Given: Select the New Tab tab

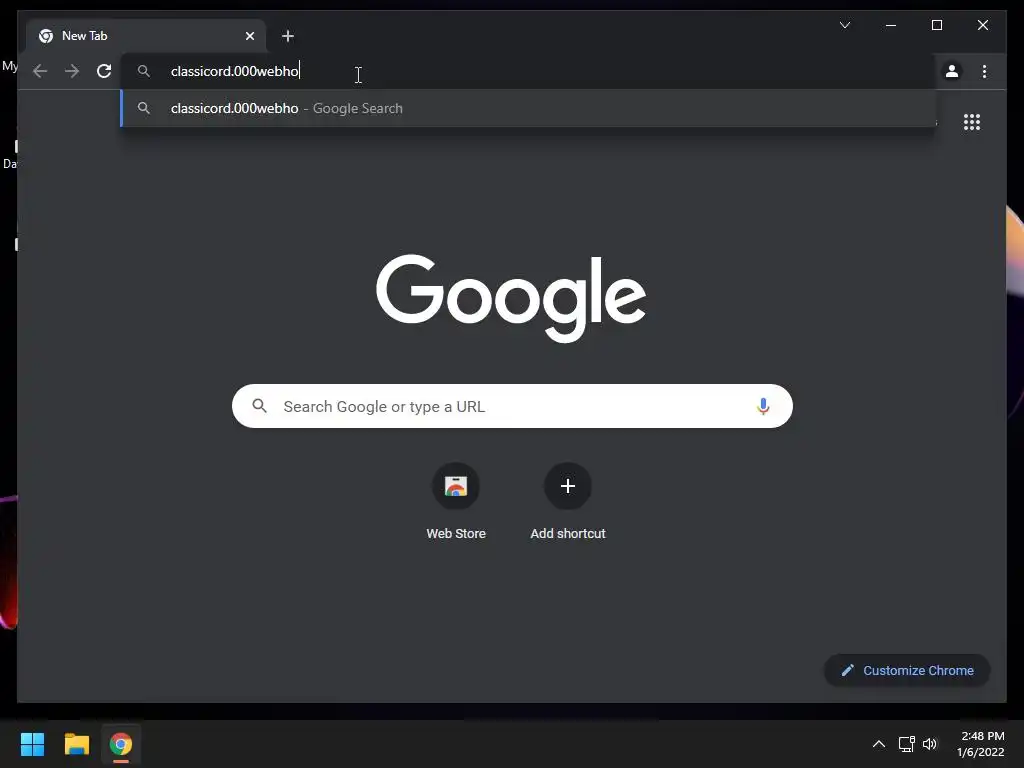Looking at the screenshot, I should tap(146, 36).
